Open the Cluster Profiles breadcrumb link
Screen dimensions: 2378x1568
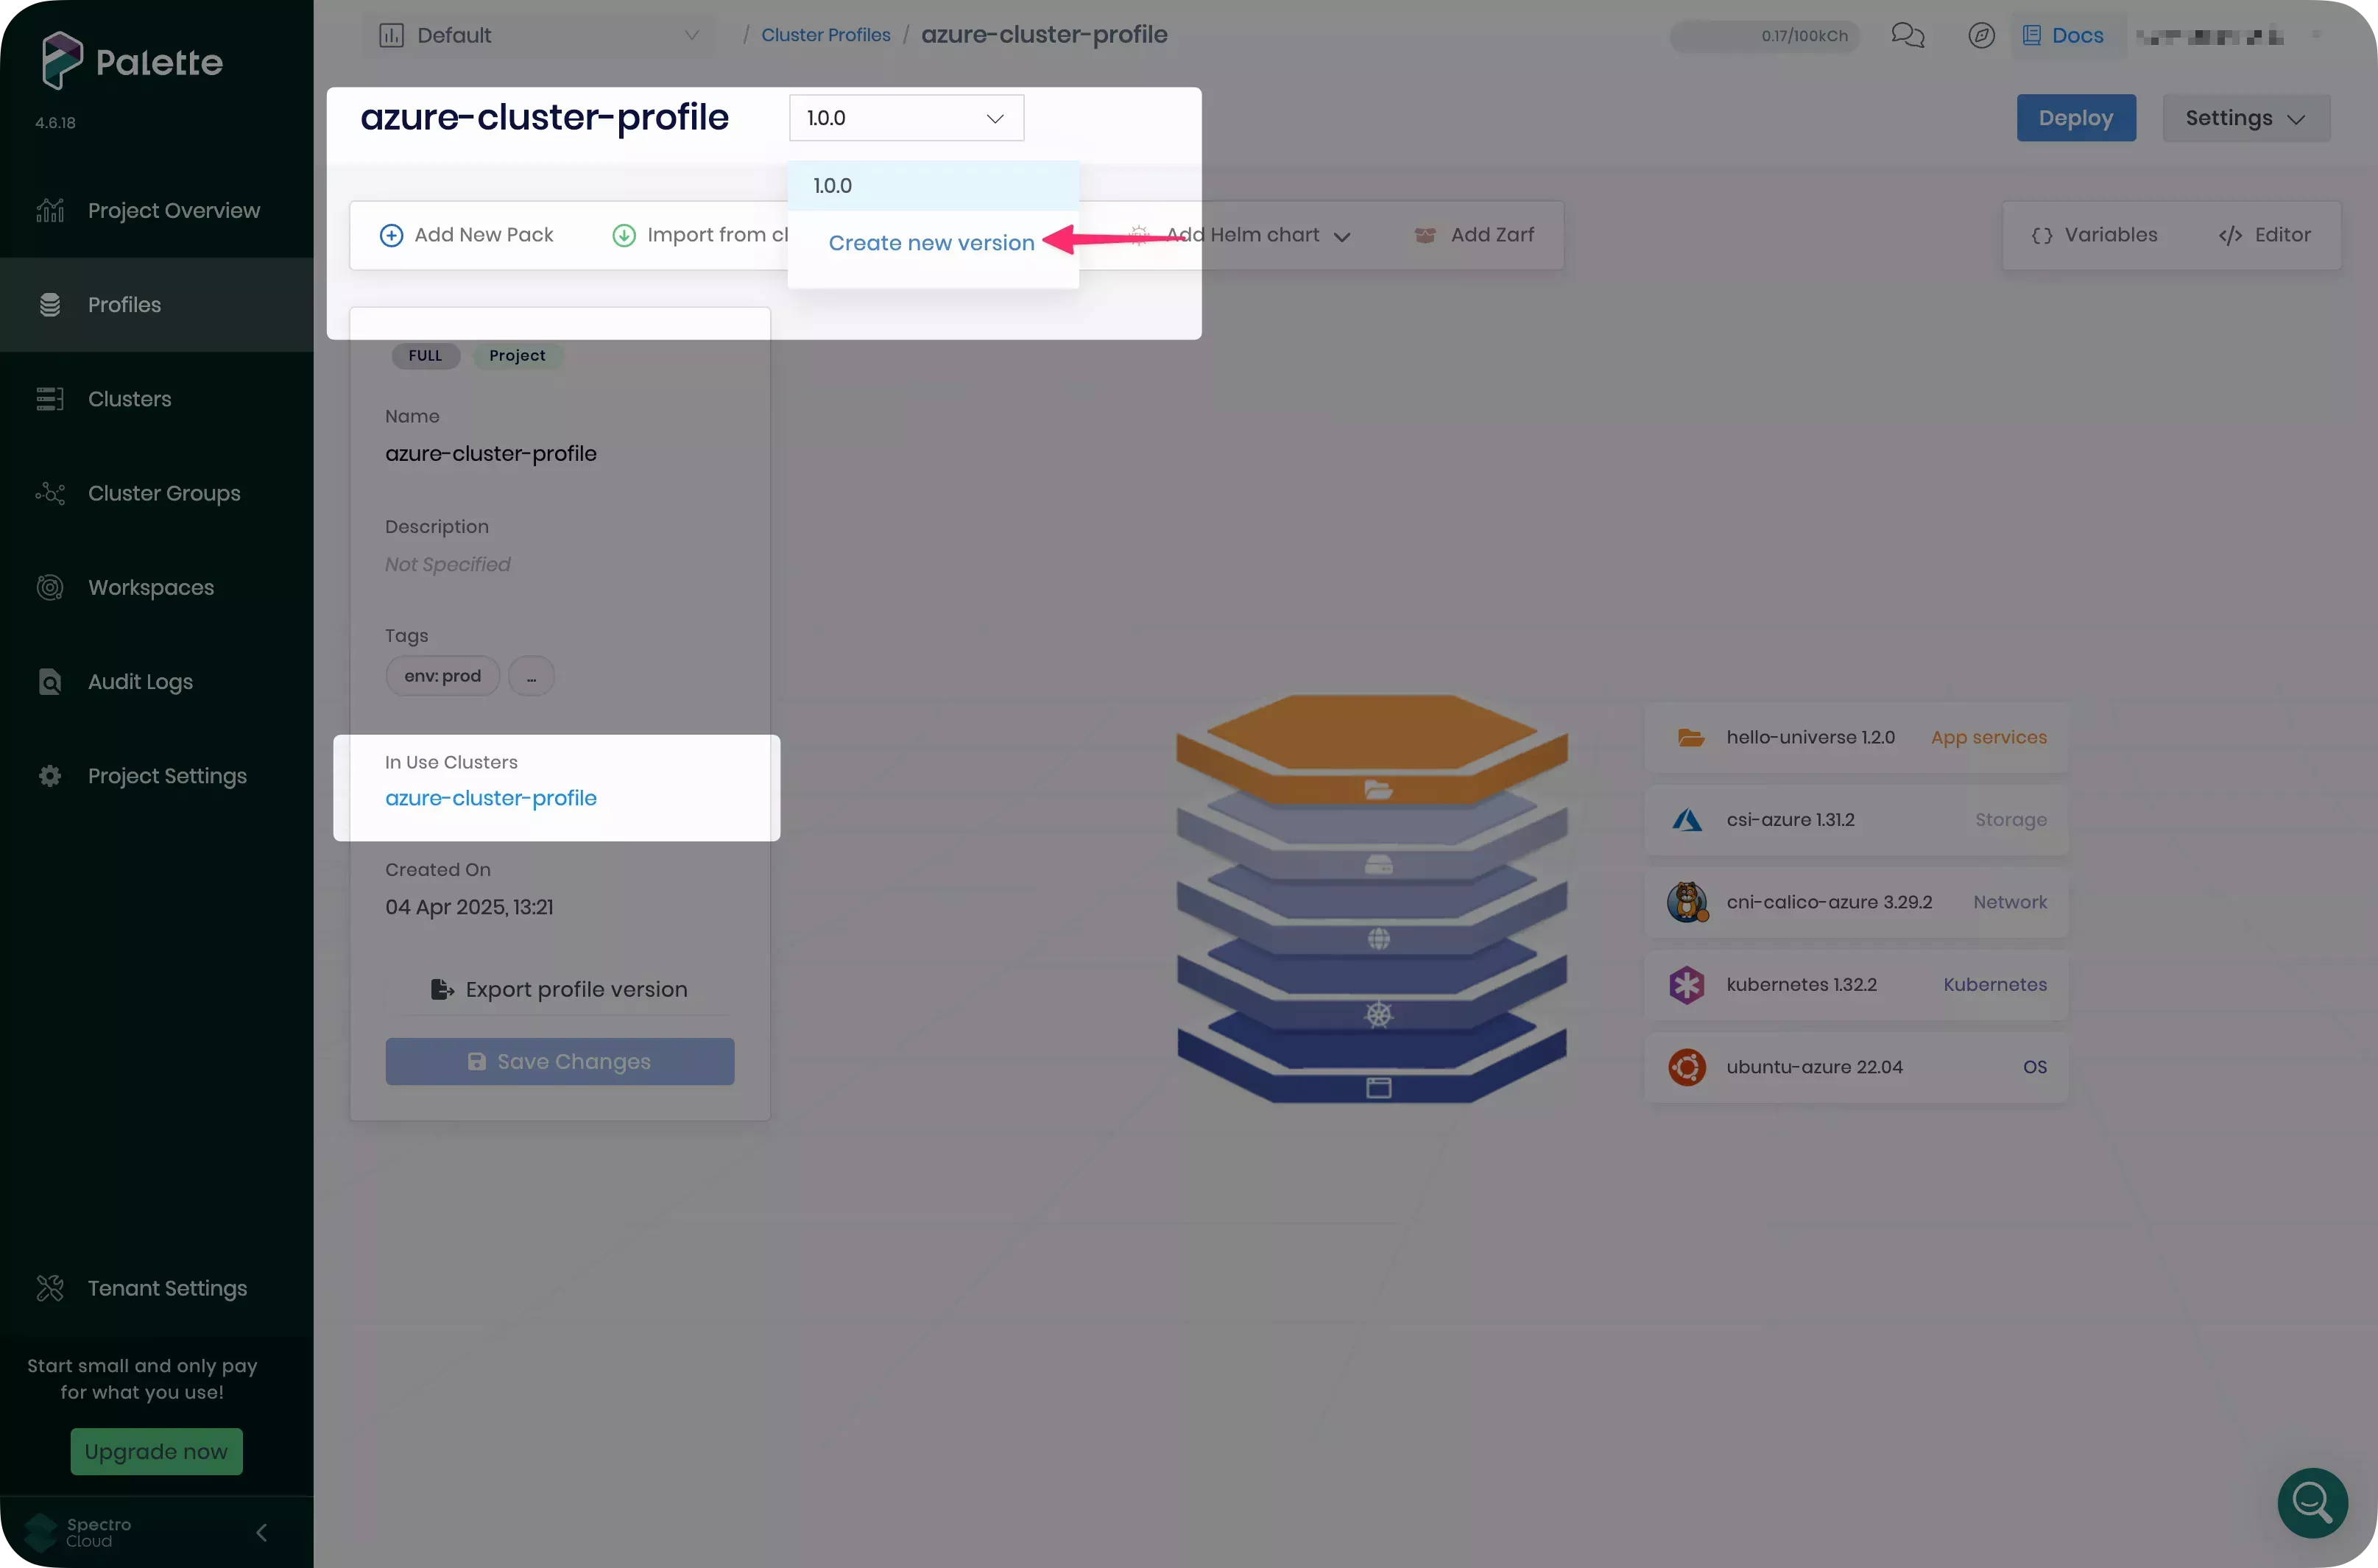tap(825, 34)
